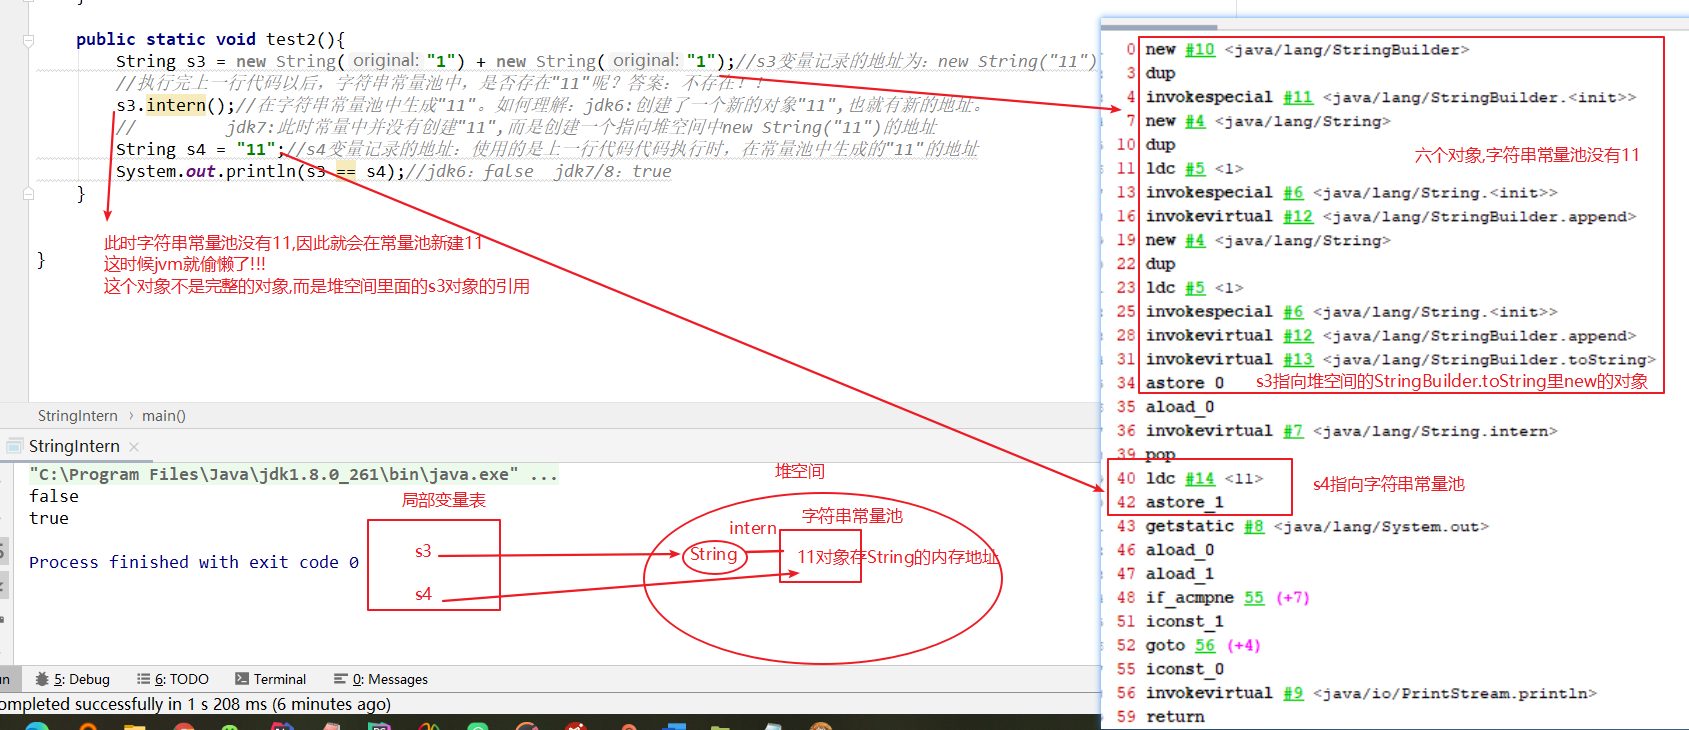Click 'astore_1' bytecode instruction at offset 42
Screen dimensions: 1689x730
tap(1185, 502)
